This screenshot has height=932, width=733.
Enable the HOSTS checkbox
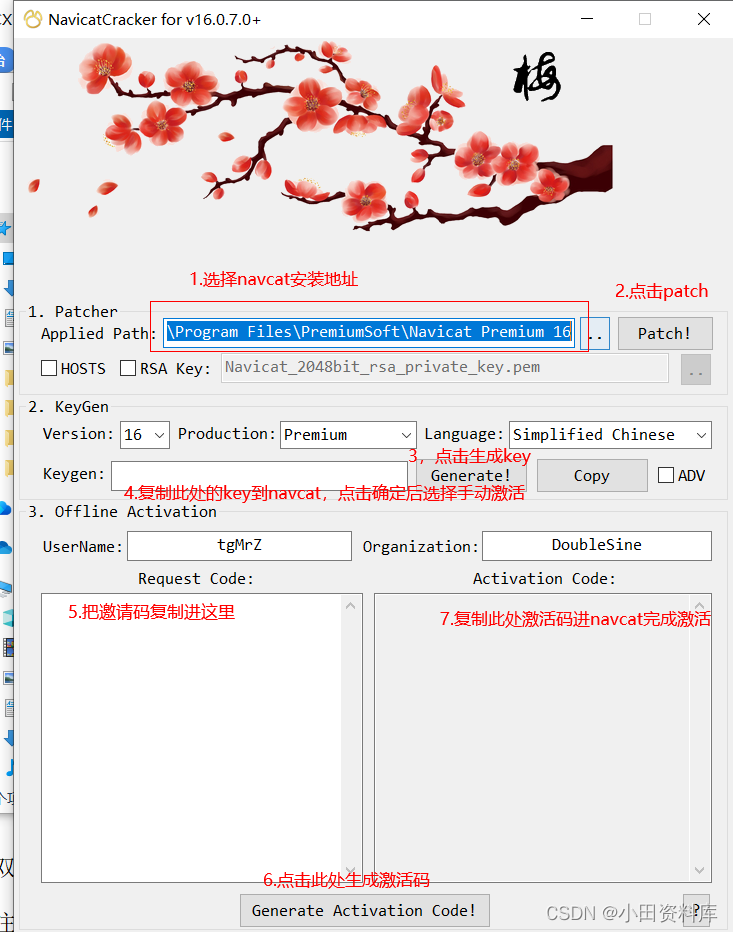pos(49,369)
